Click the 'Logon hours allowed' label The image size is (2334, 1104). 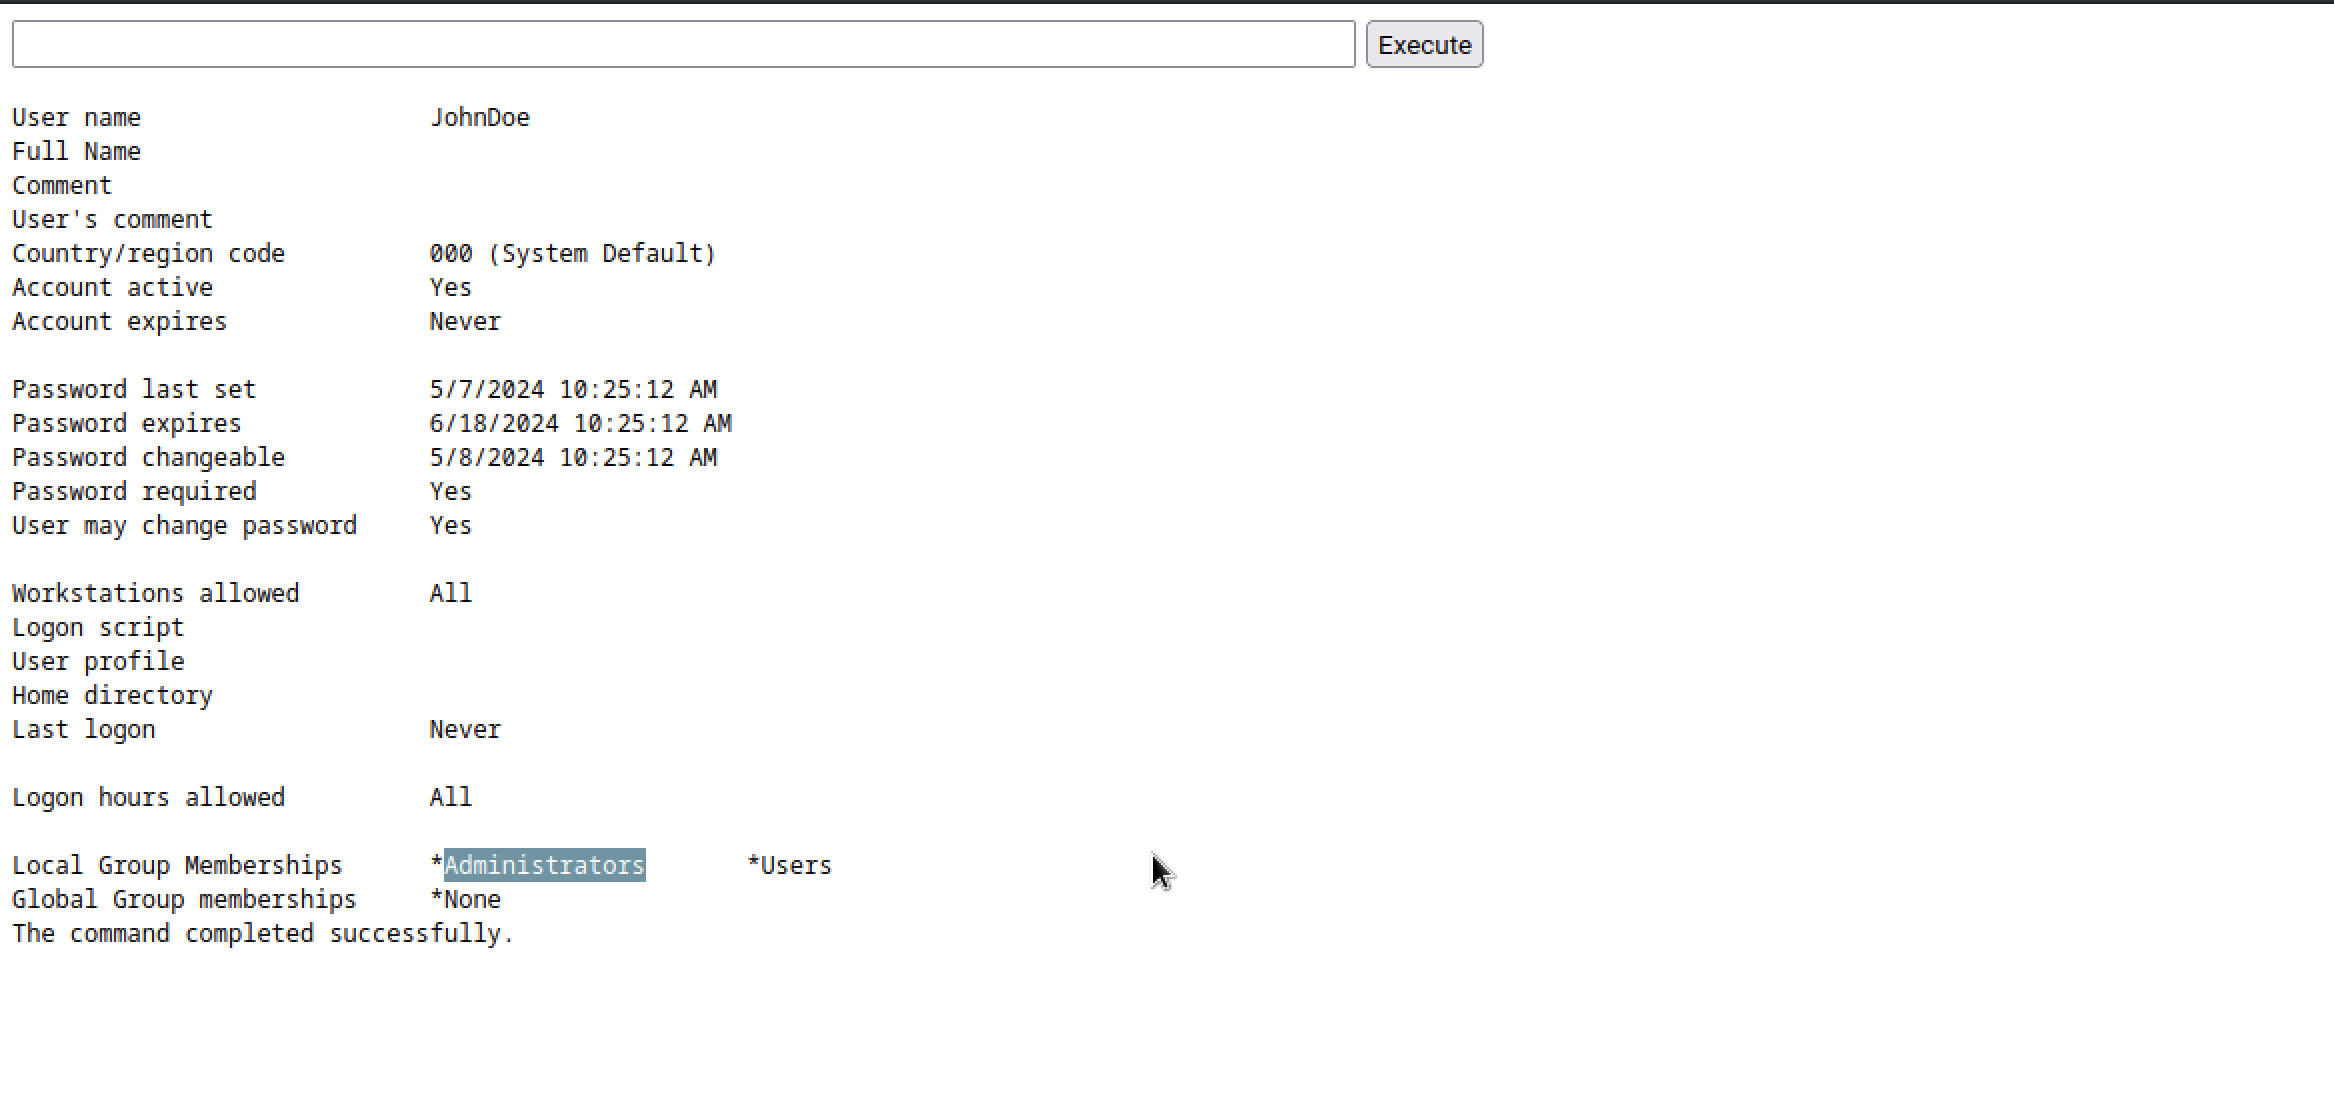click(149, 797)
